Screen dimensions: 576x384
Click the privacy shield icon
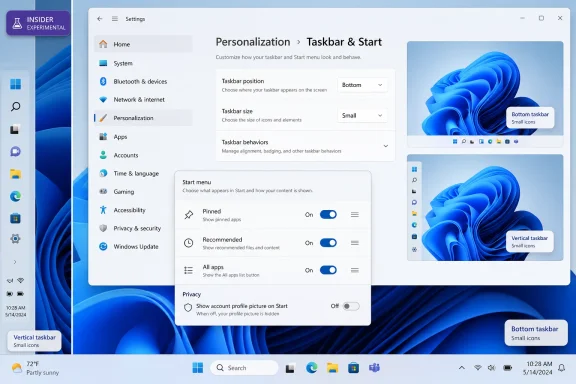(x=188, y=308)
